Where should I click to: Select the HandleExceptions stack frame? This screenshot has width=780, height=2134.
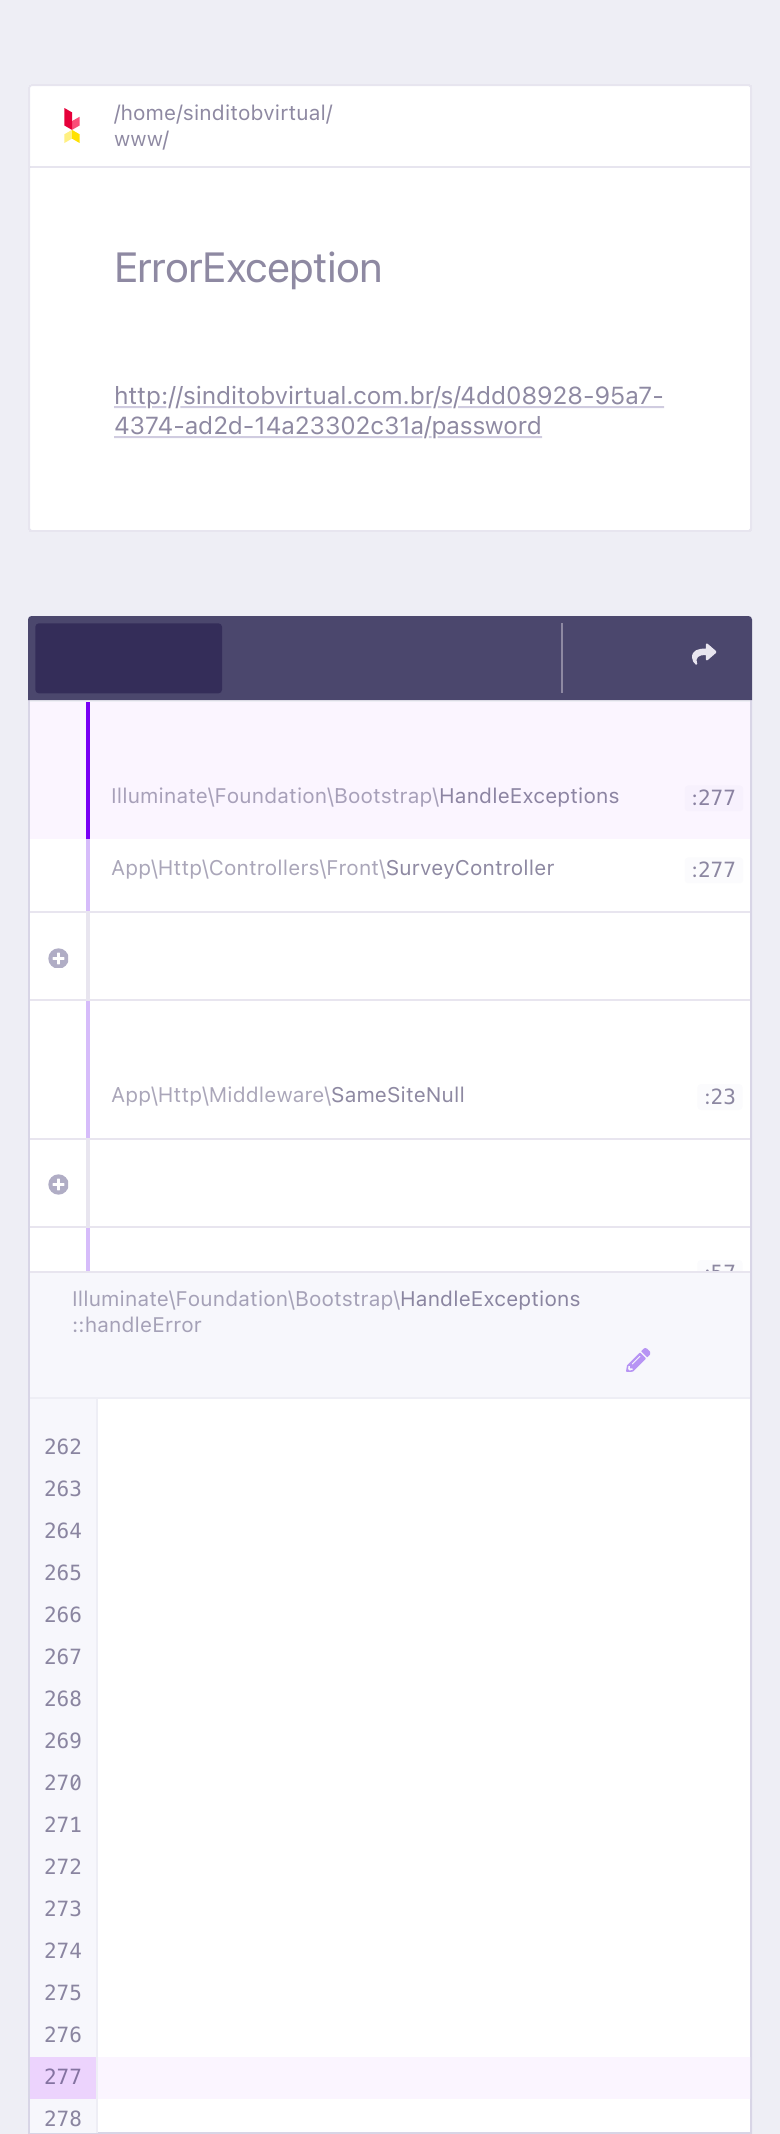coord(365,796)
